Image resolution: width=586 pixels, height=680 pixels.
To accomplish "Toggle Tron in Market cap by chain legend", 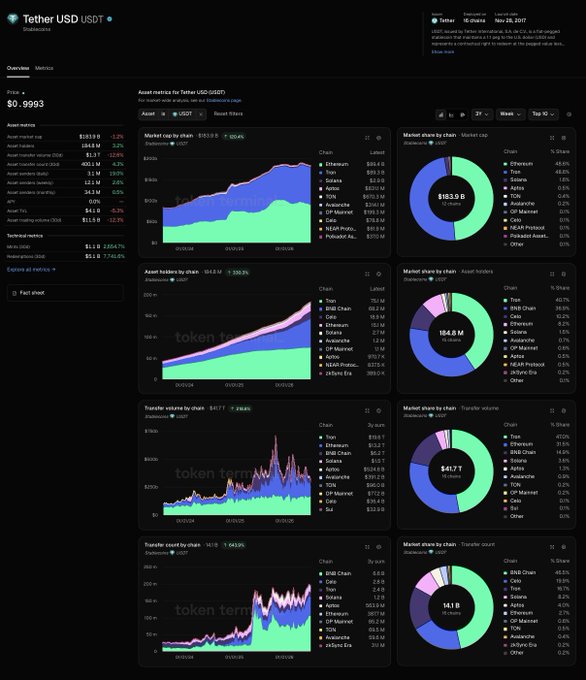I will coord(351,172).
